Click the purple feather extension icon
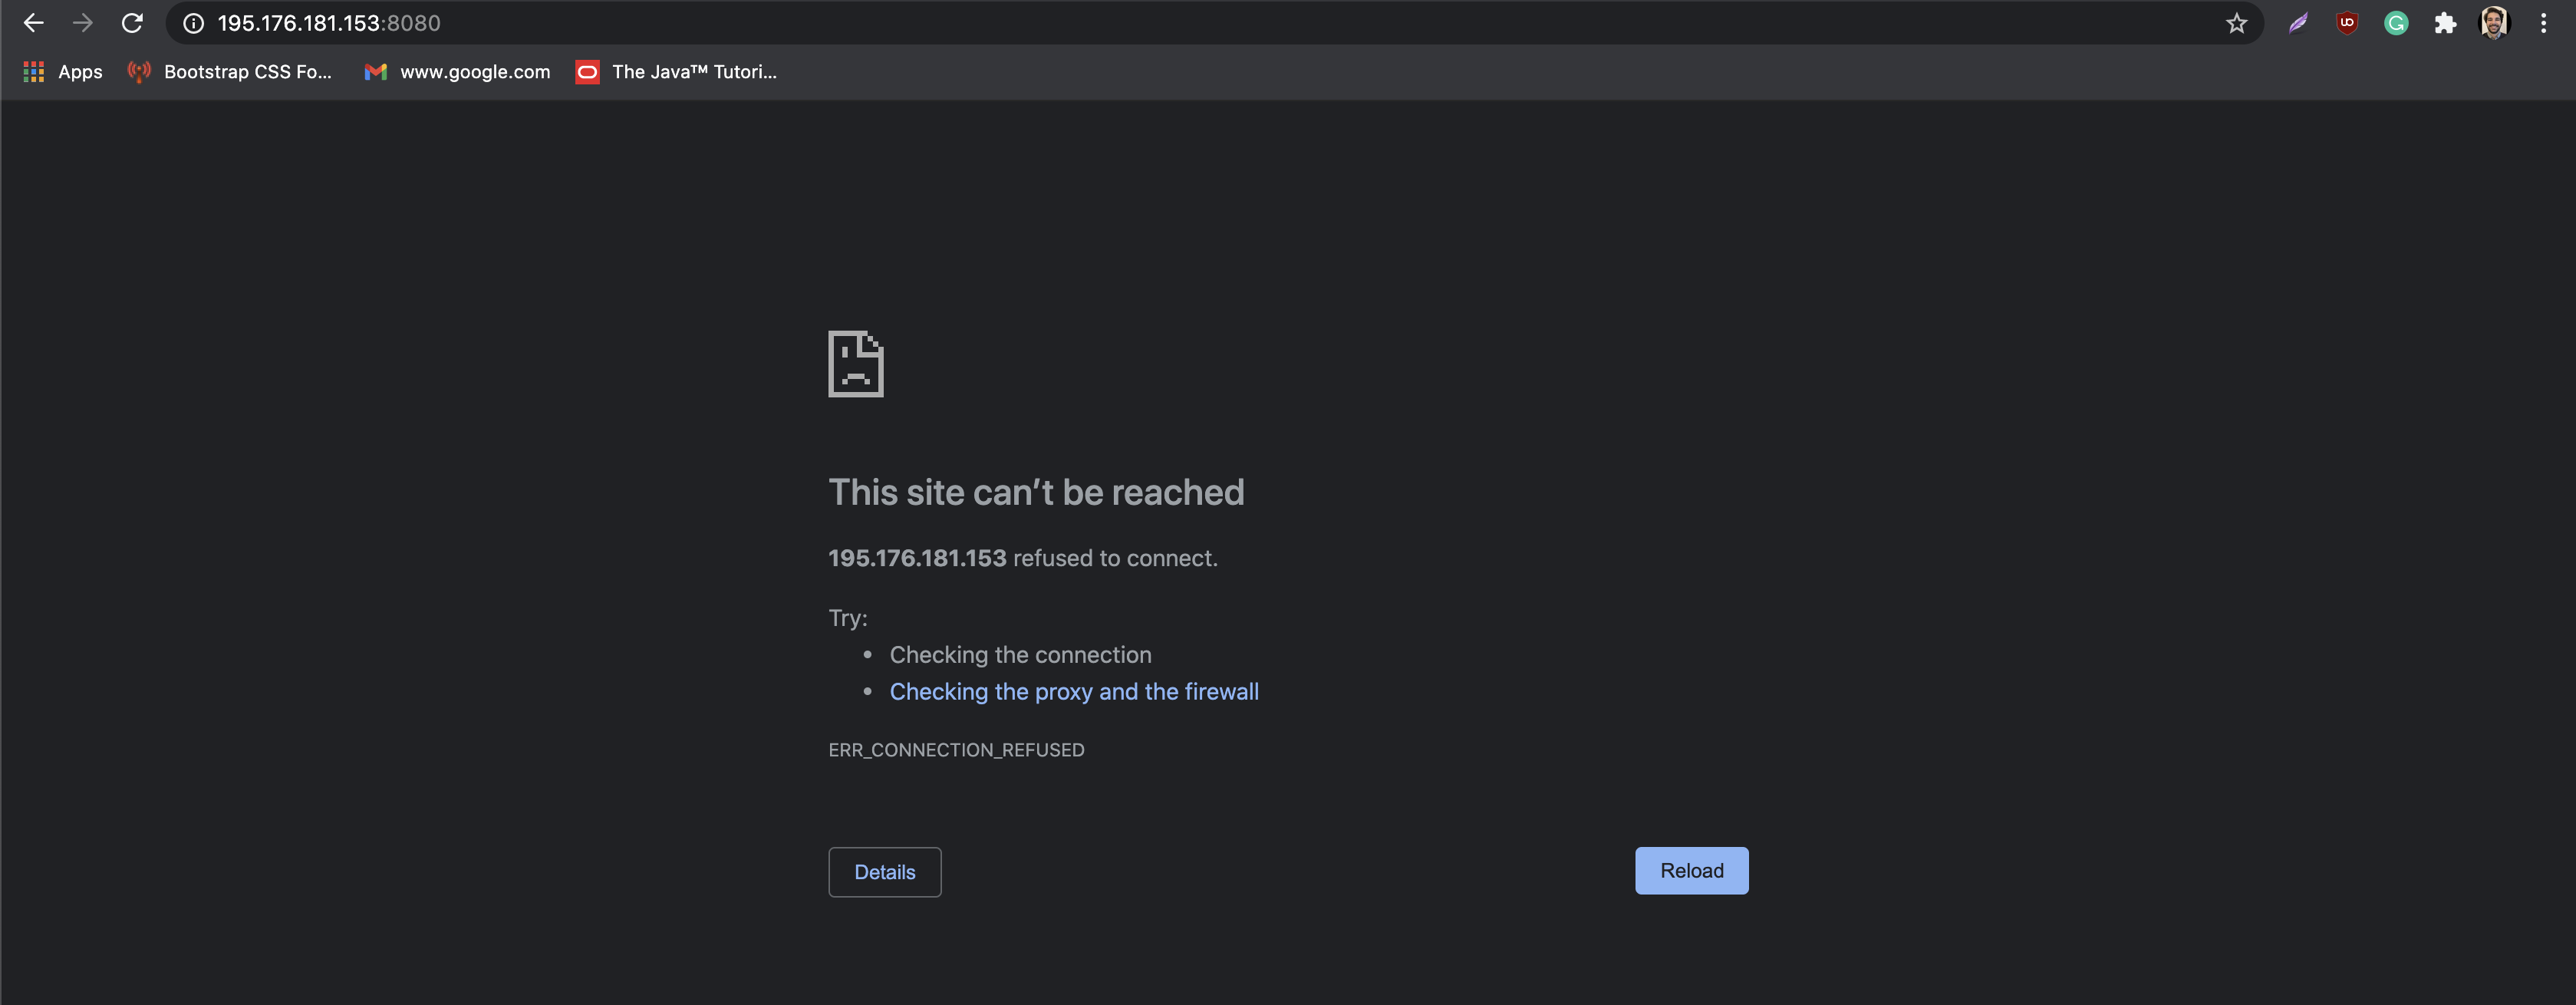Image resolution: width=2576 pixels, height=1005 pixels. point(2298,22)
